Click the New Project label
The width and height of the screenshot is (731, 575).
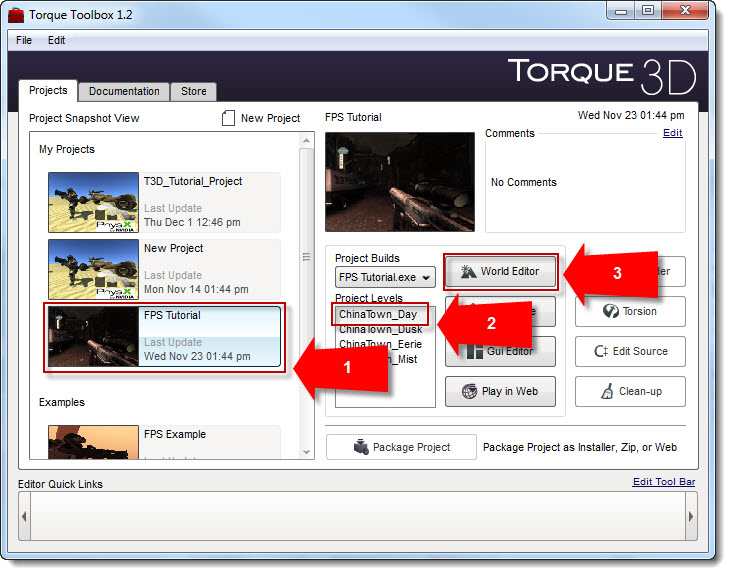click(x=270, y=118)
